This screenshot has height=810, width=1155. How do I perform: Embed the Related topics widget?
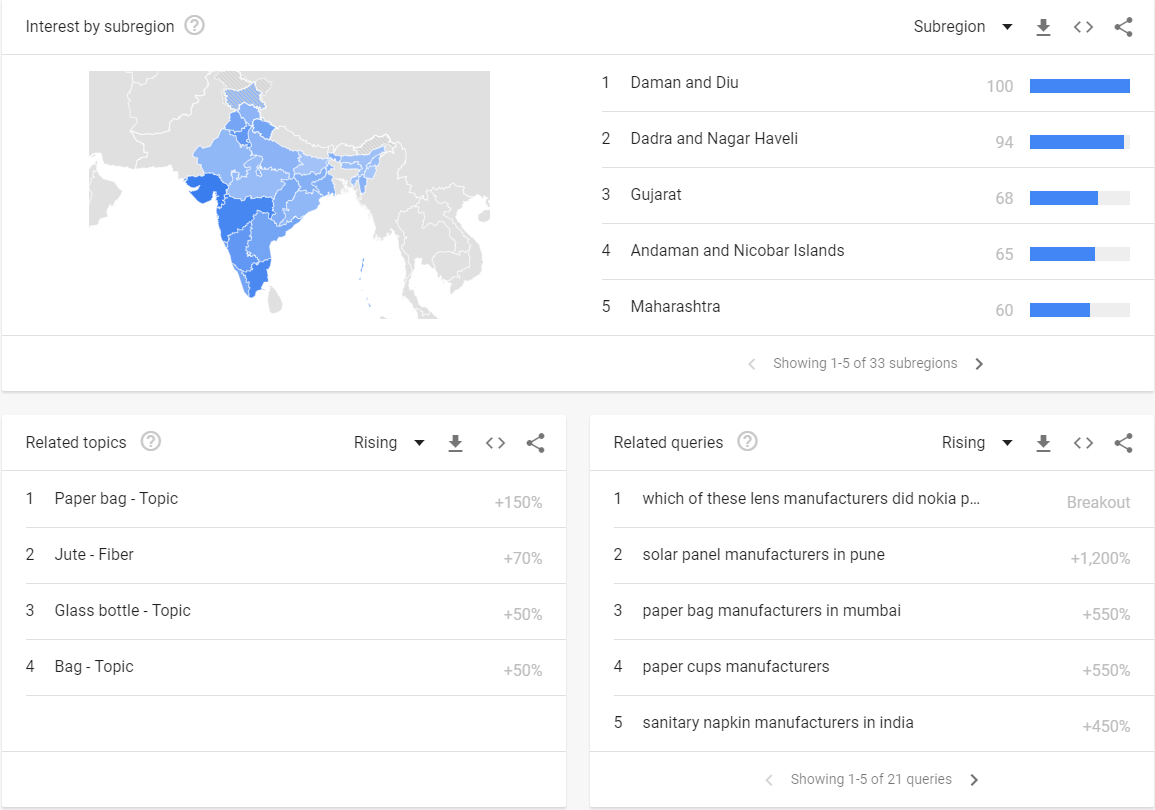495,443
